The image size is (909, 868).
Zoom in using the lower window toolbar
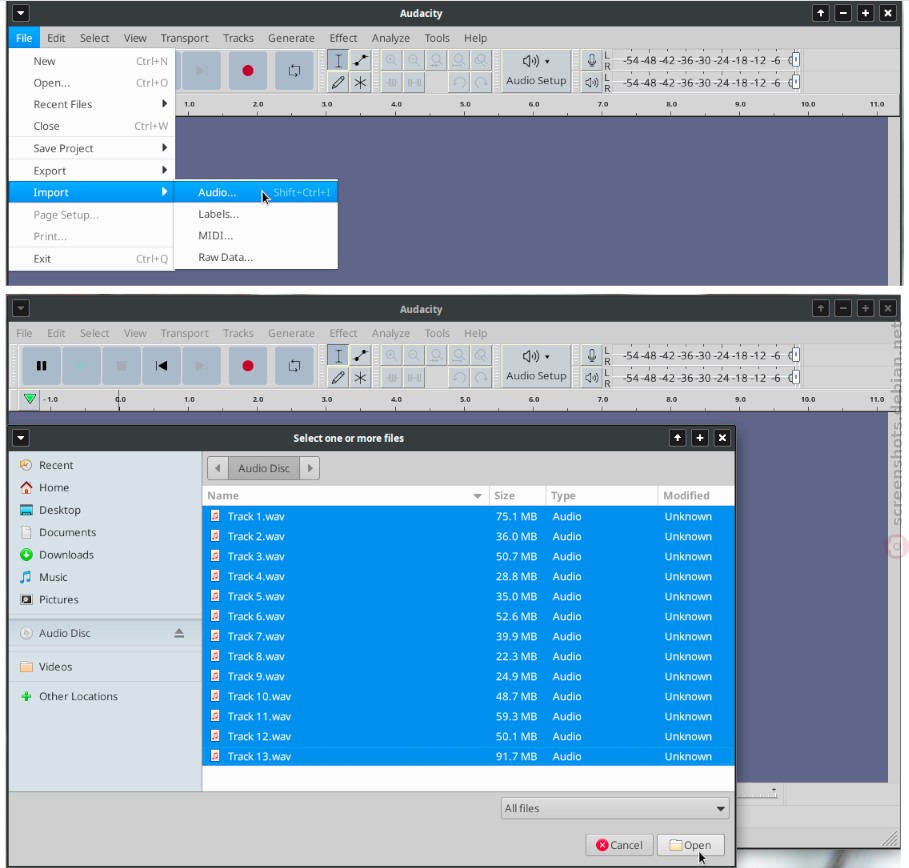point(392,355)
